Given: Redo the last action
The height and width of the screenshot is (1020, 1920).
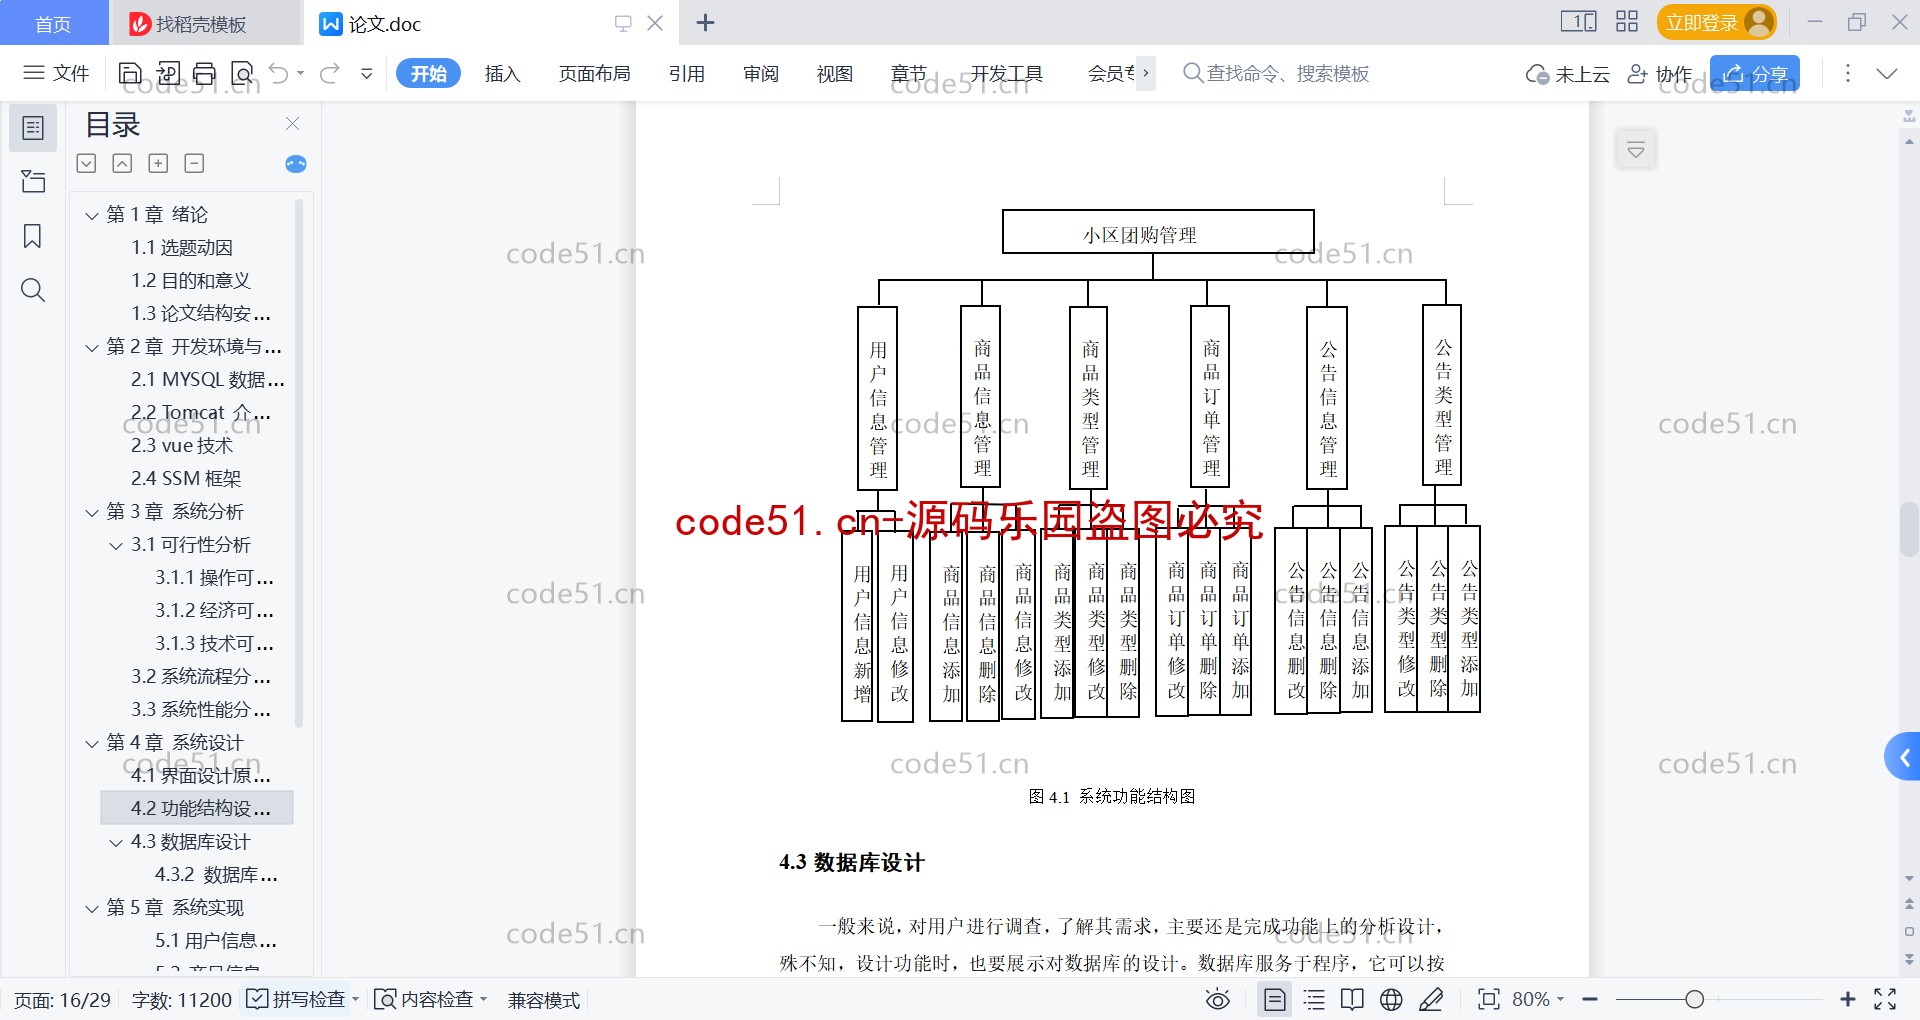Looking at the screenshot, I should 330,73.
